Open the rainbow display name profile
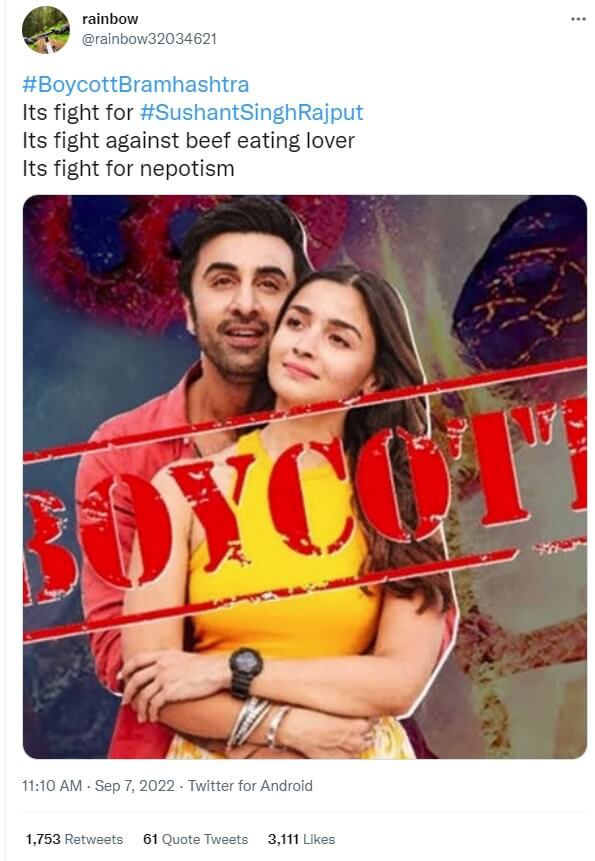The width and height of the screenshot is (595, 861). (x=110, y=19)
